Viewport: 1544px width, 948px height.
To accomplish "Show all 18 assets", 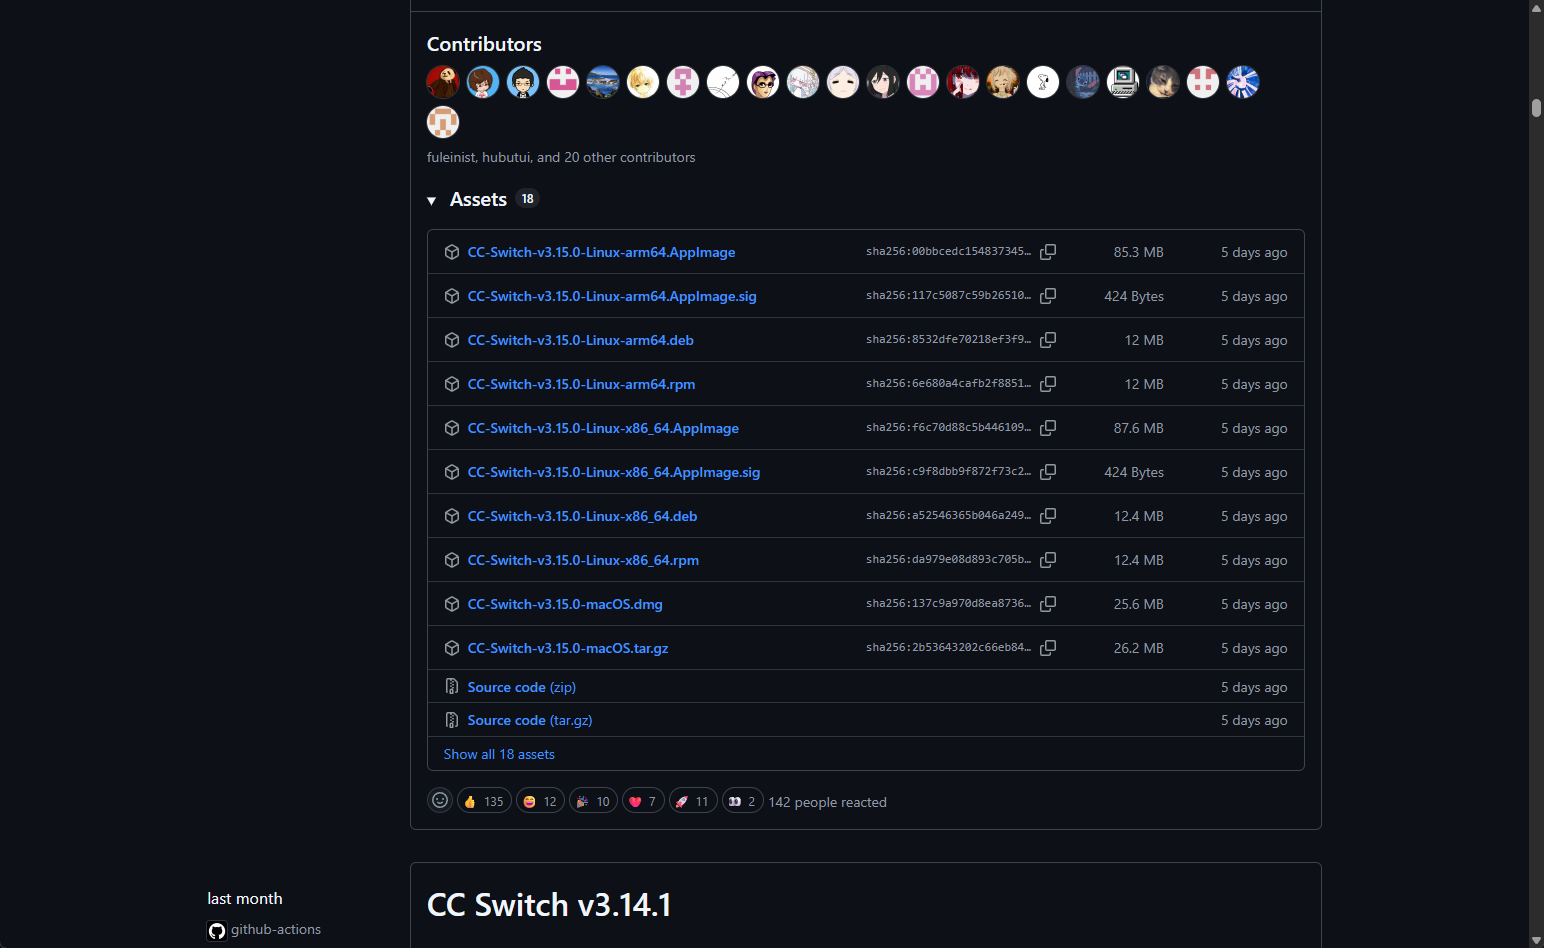I will [499, 754].
